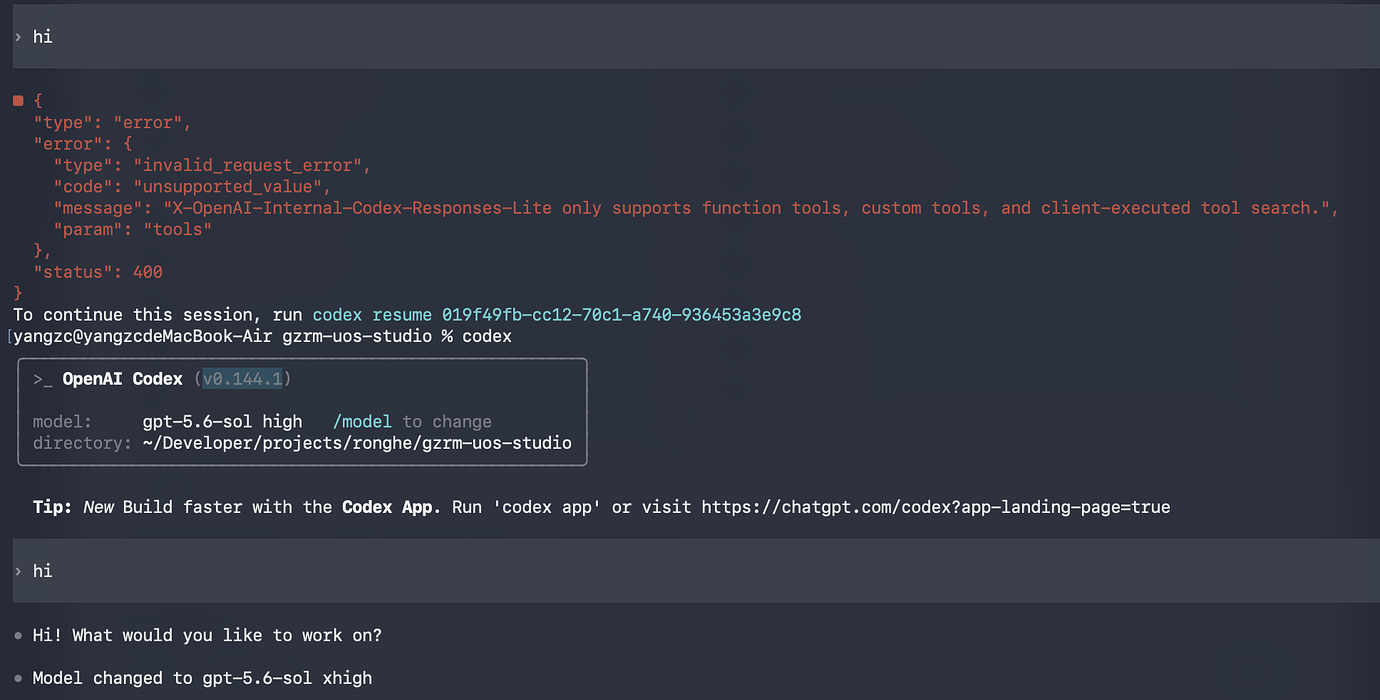
Task: Click the error message mentioning X-OpenAI-Internal-Codex-Responses-Lite
Action: pos(750,208)
